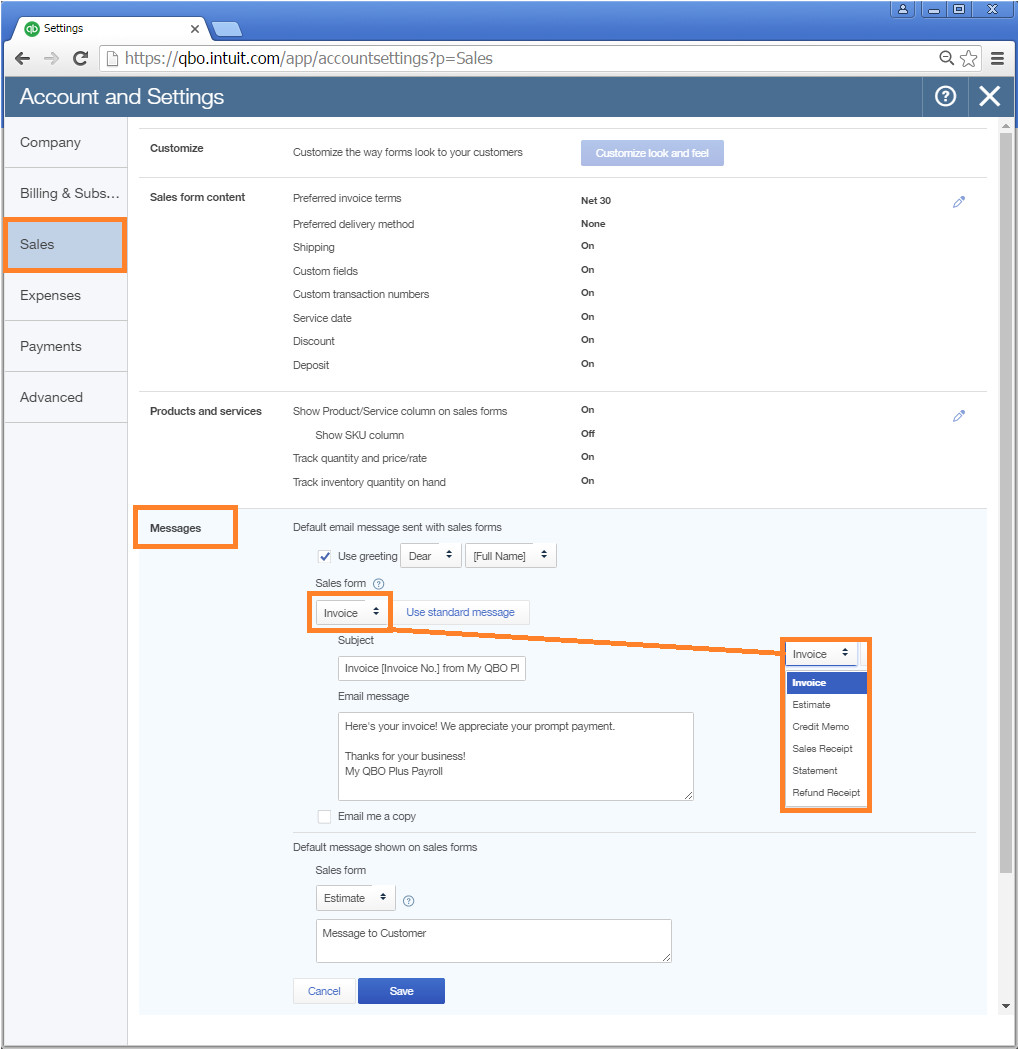Click the page vertical scrollbar
This screenshot has height=1050, width=1019.
click(1005, 500)
